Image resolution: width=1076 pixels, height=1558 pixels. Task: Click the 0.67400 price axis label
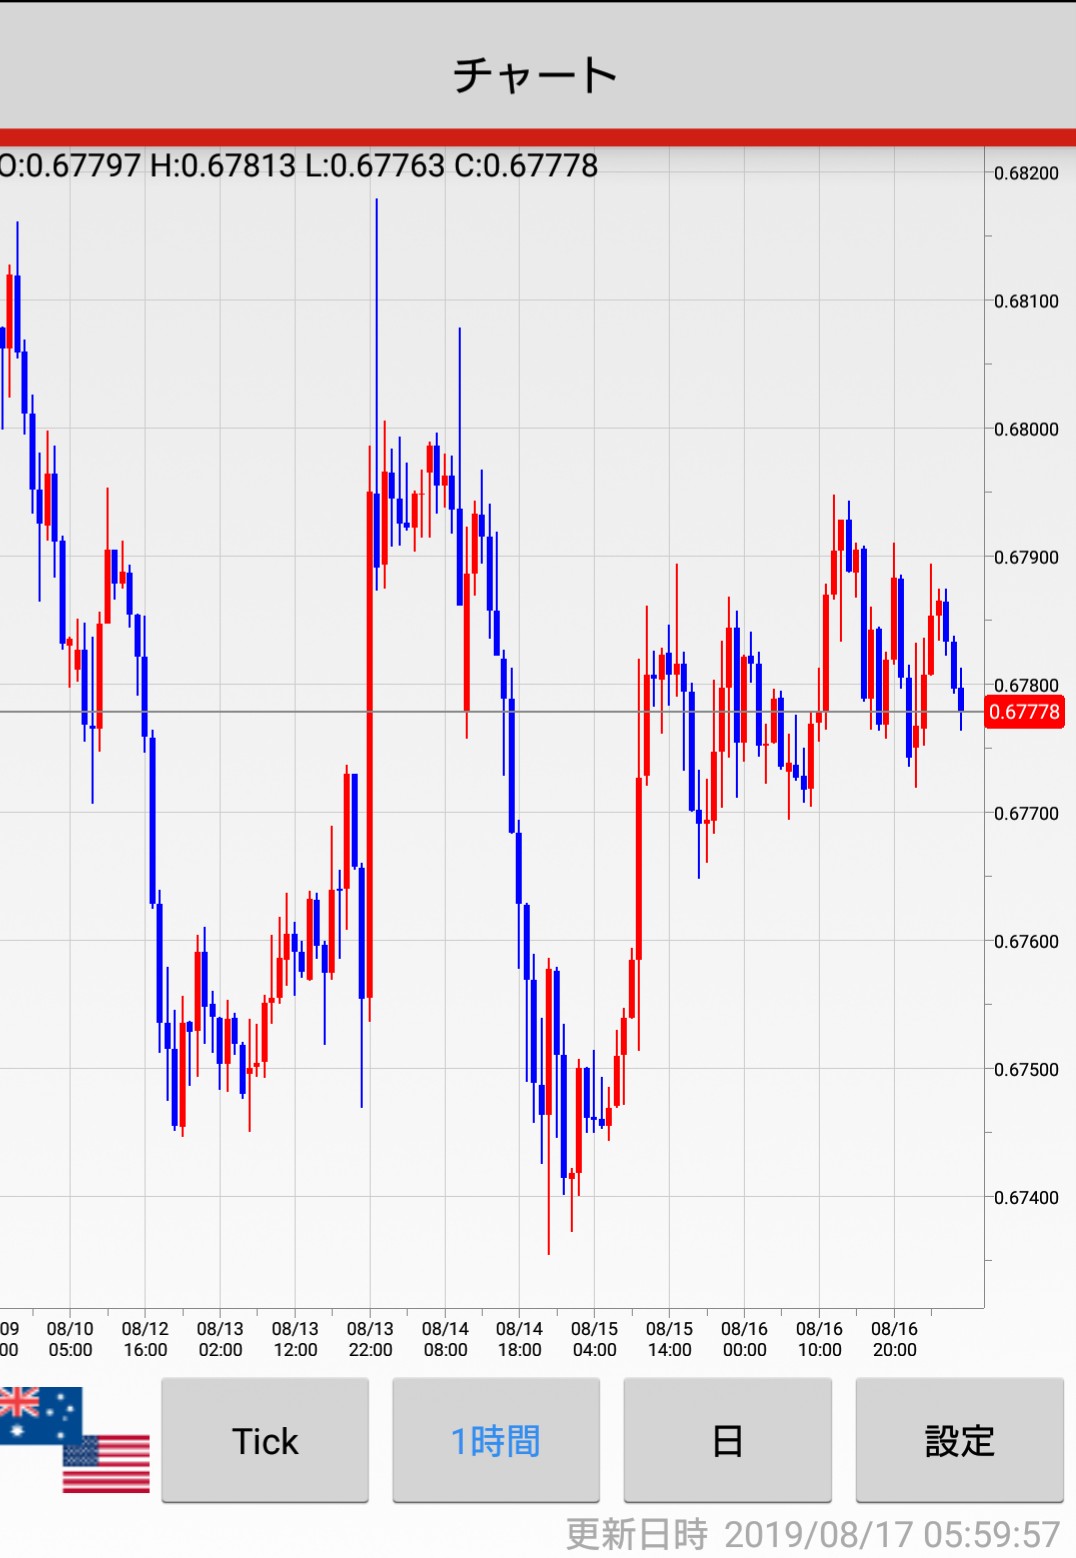pos(1026,1197)
